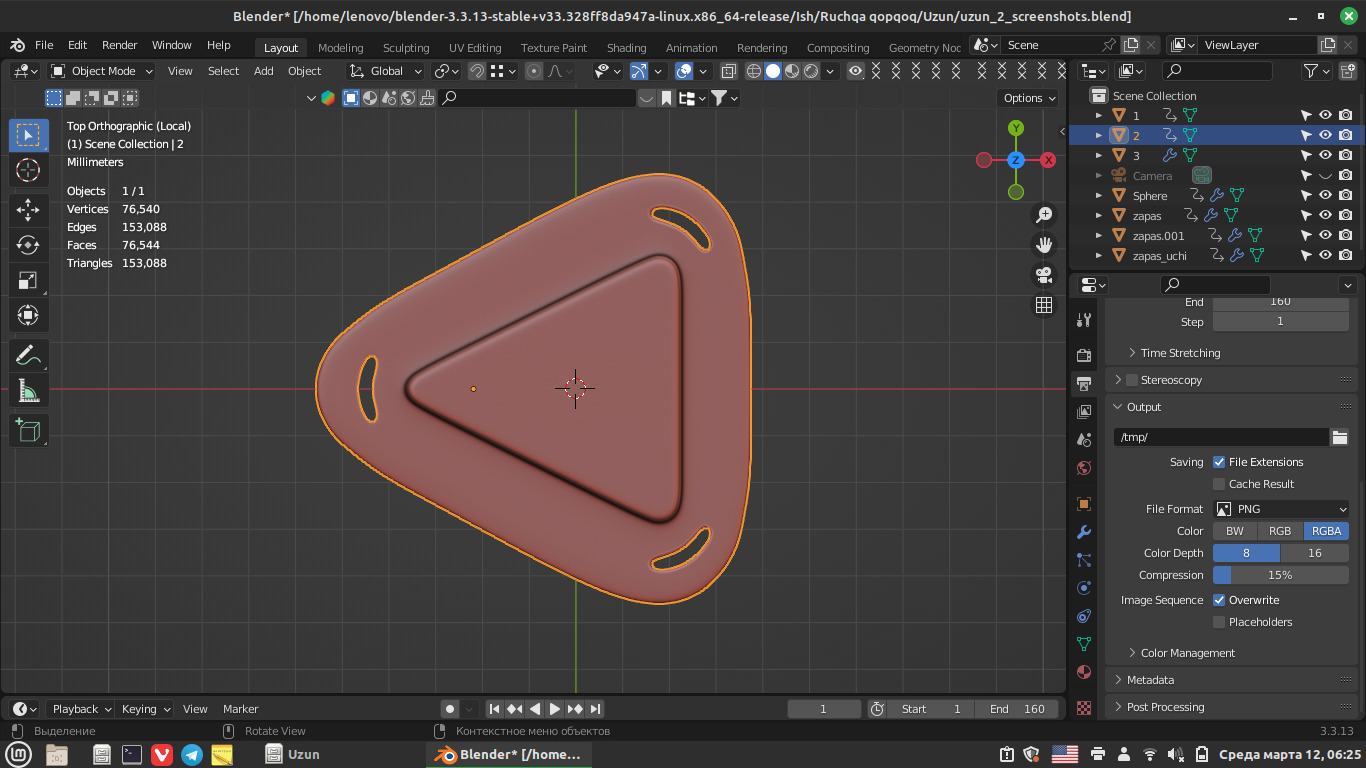Viewport: 1366px width, 768px height.
Task: Open the Object properties tab
Action: [1084, 504]
